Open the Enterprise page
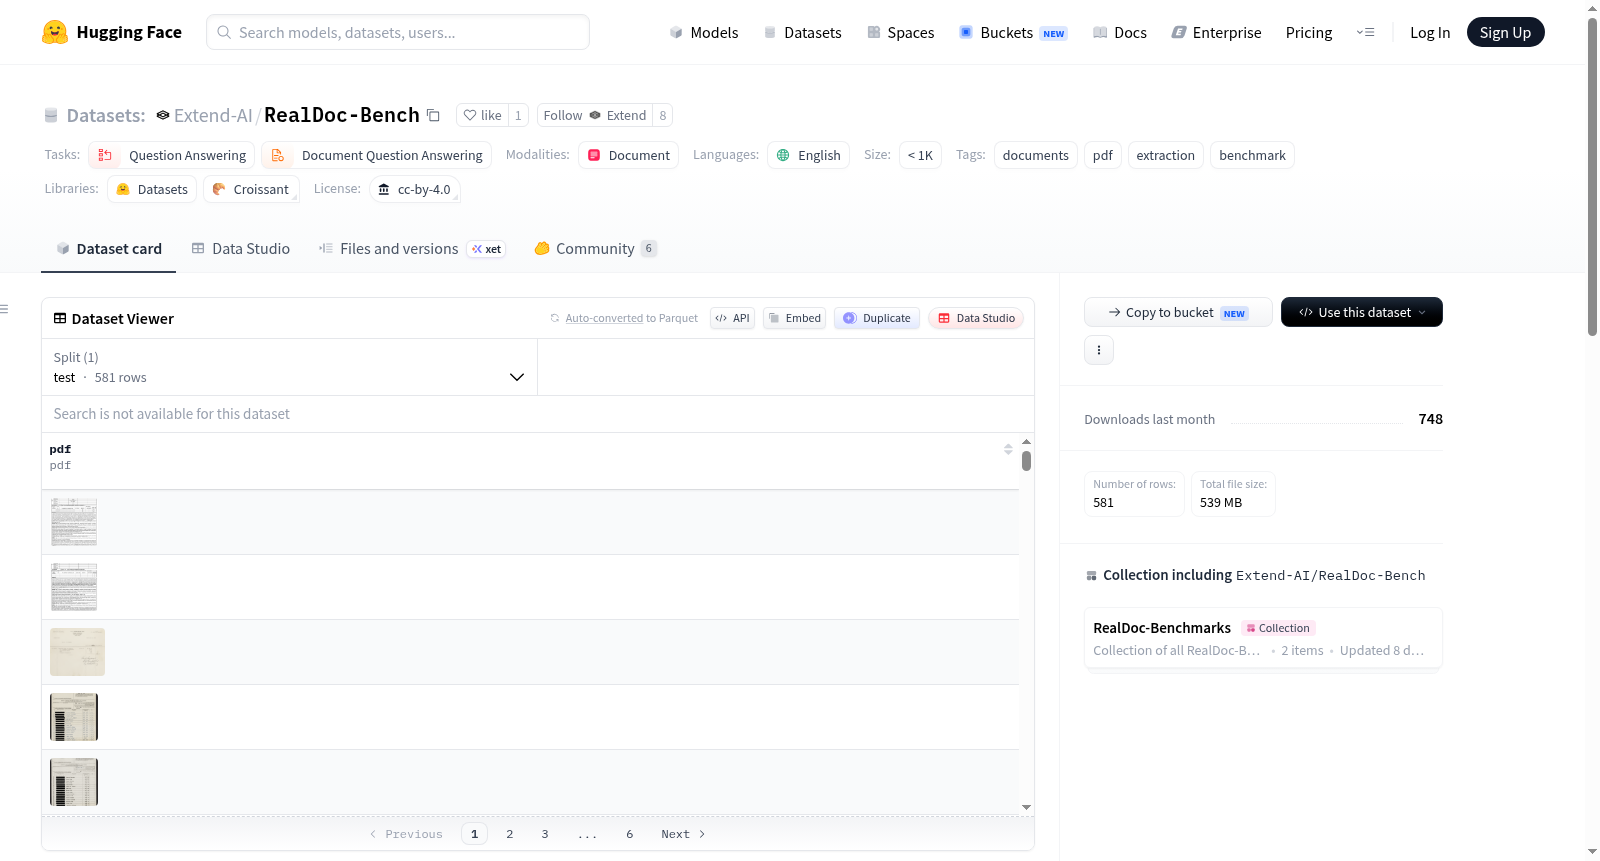The width and height of the screenshot is (1600, 861). (x=1217, y=32)
